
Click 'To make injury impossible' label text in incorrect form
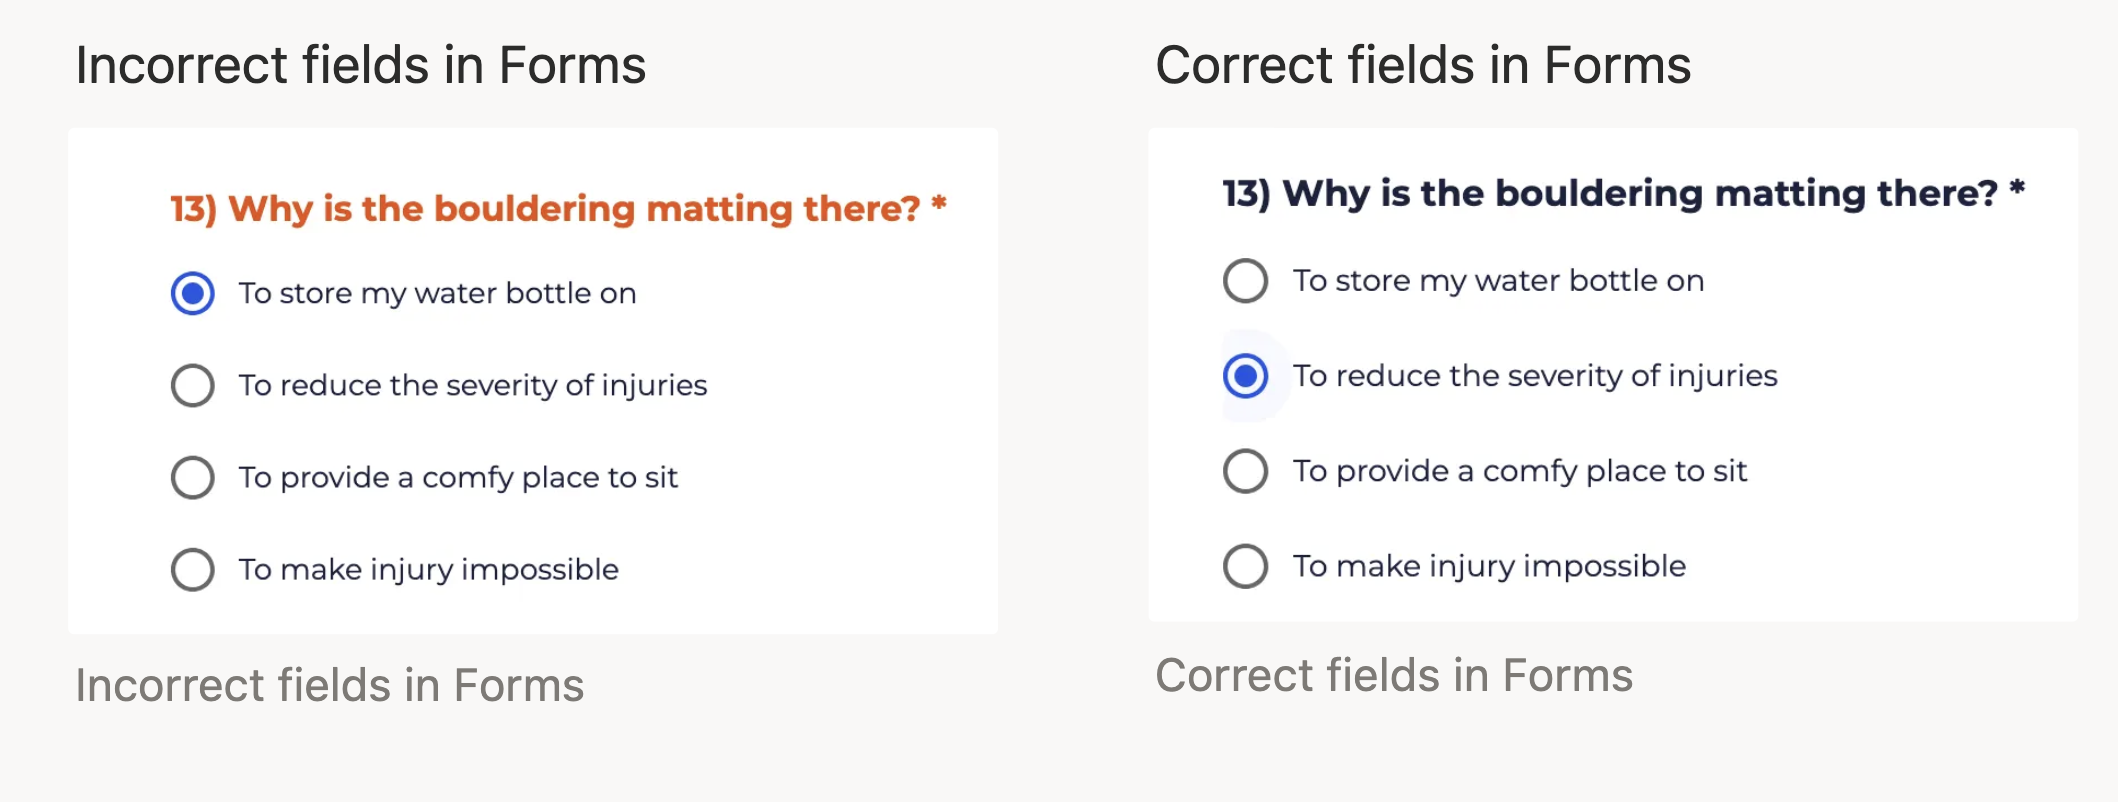[x=428, y=570]
